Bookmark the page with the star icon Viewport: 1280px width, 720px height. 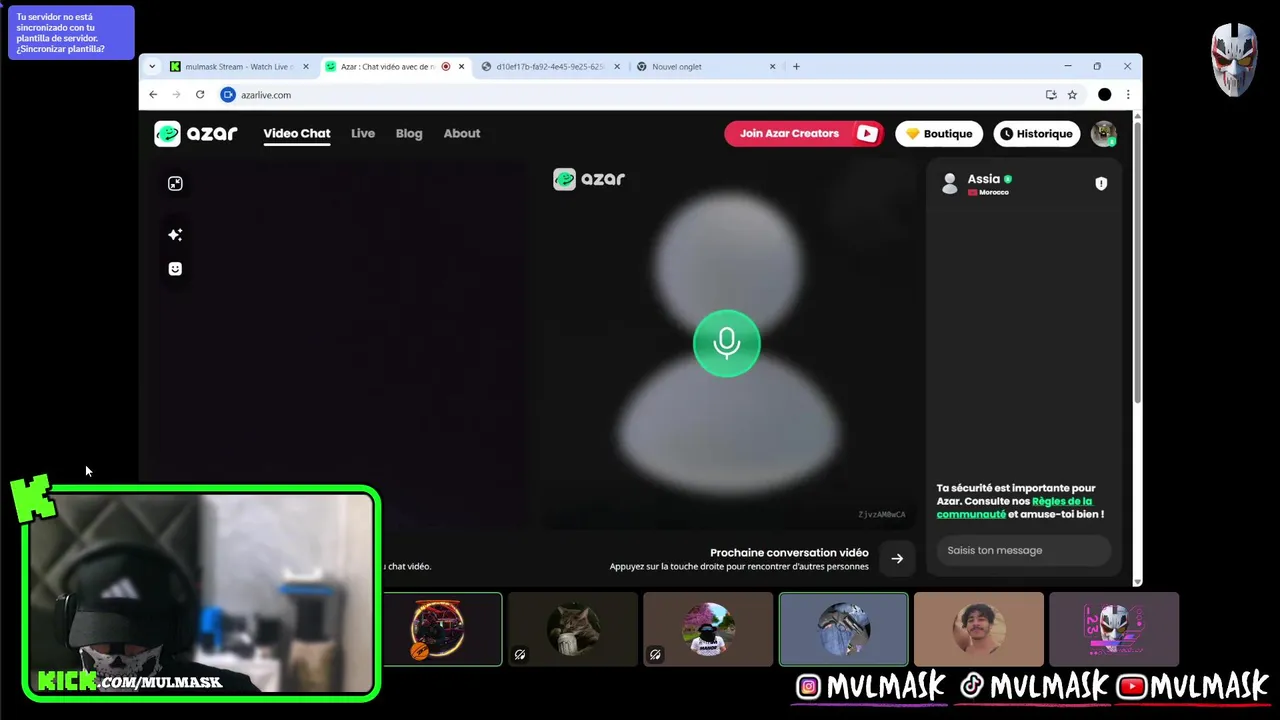(1072, 95)
